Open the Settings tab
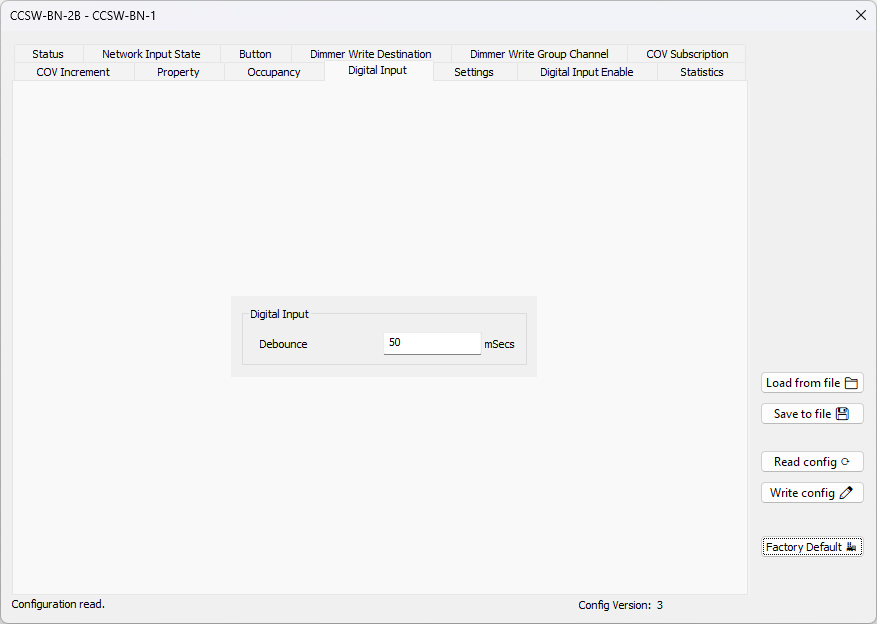Viewport: 877px width, 624px height. 474,72
